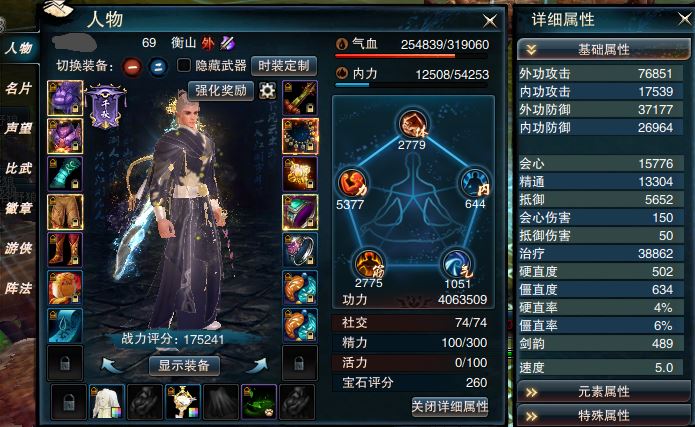Select the white outfit fashion slot
The width and height of the screenshot is (695, 427).
pos(106,402)
